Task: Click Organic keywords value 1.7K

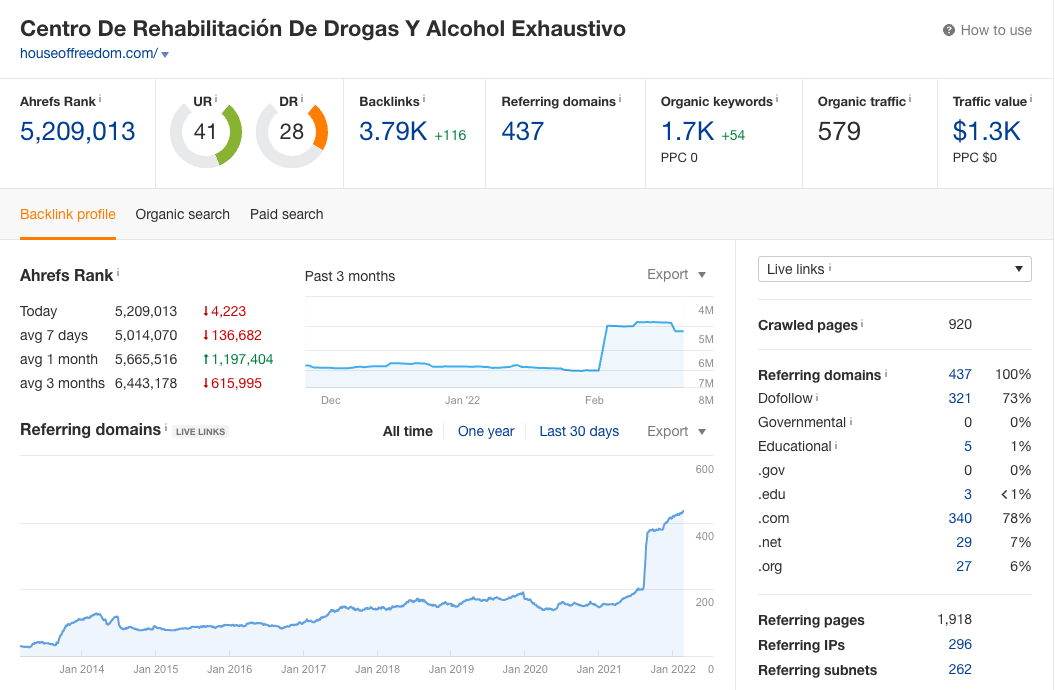Action: point(688,131)
